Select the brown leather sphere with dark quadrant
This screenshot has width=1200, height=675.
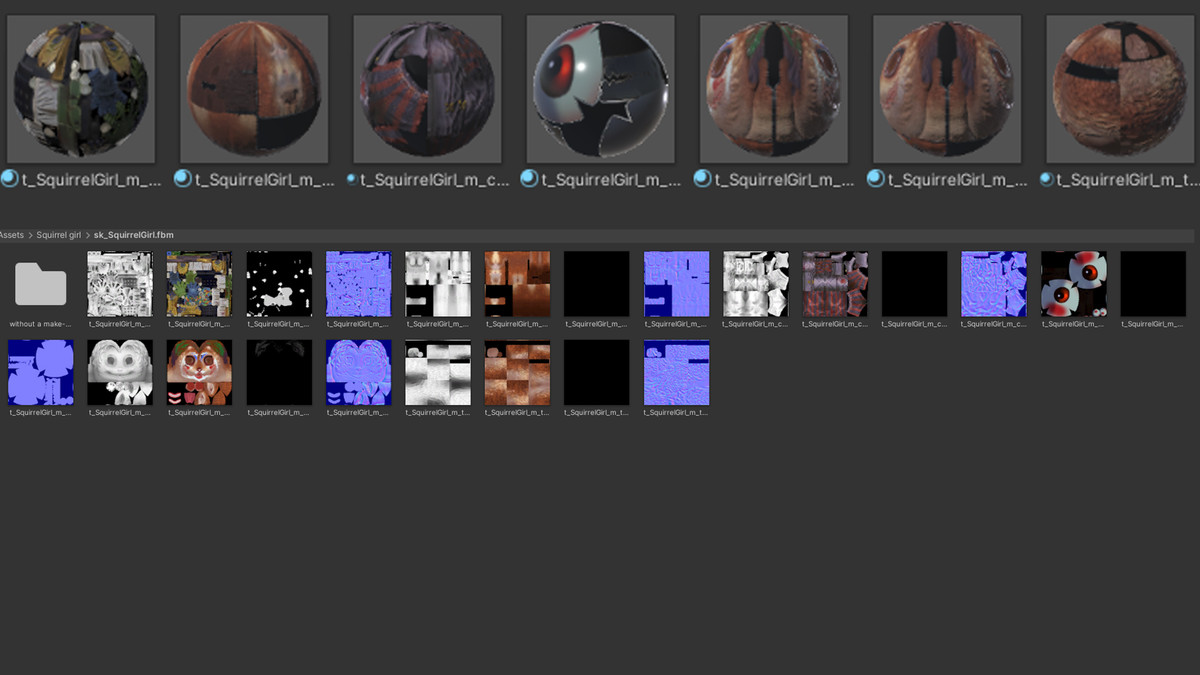(x=254, y=89)
